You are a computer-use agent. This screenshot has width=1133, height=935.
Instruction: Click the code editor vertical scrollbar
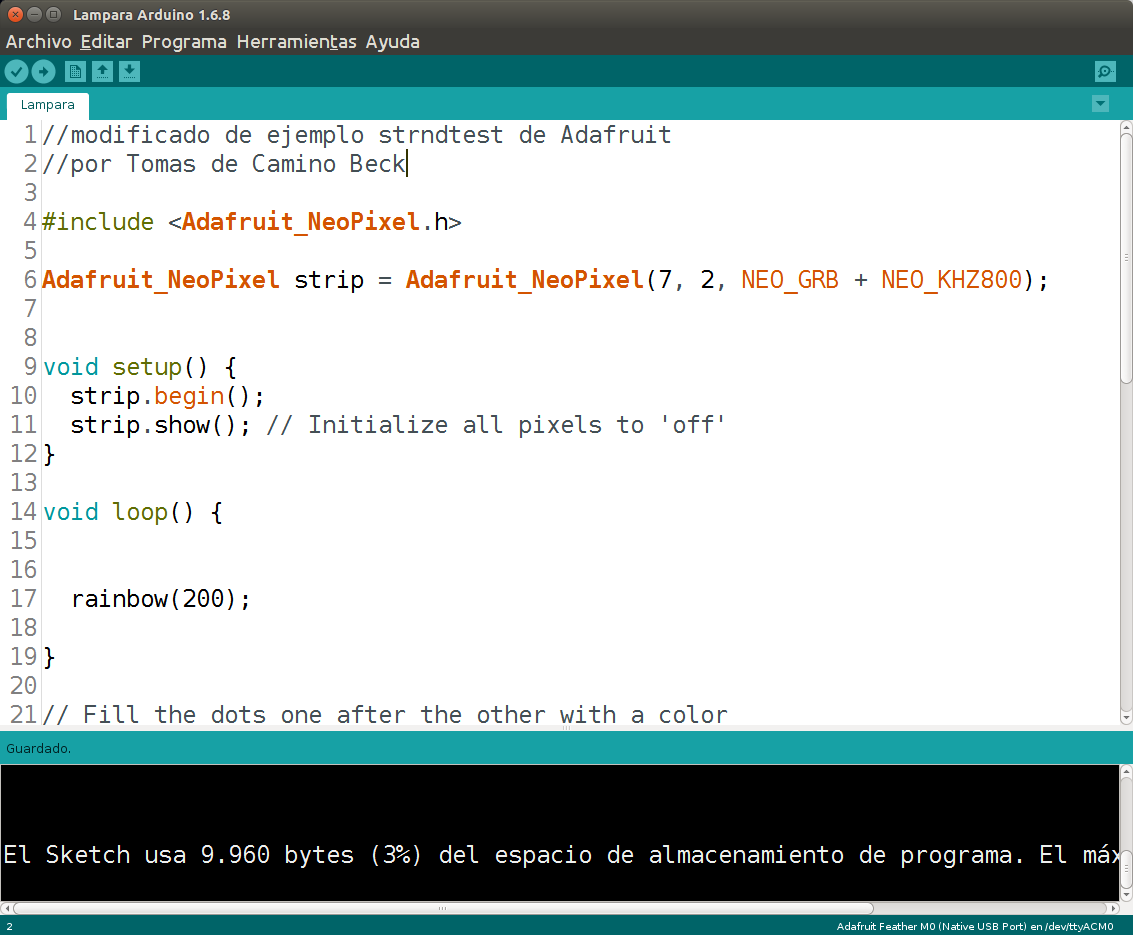[x=1126, y=259]
